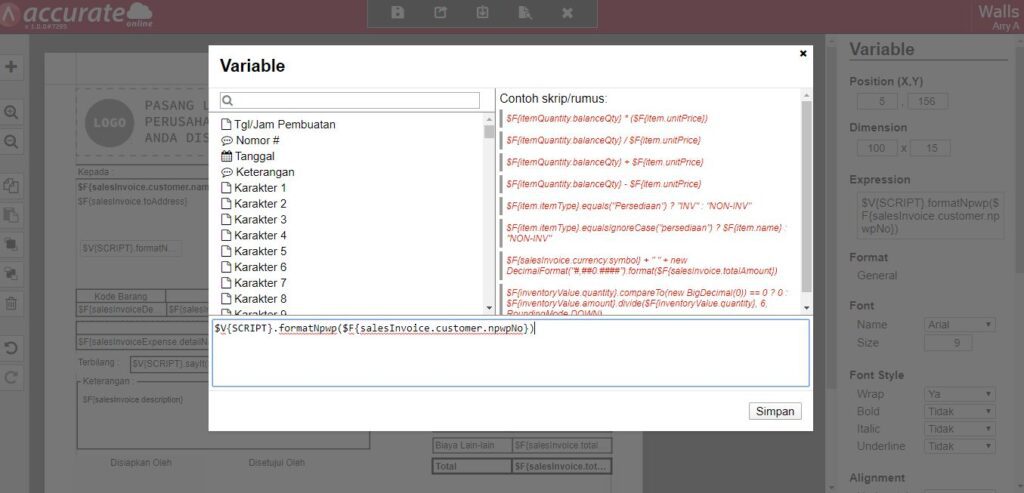Image resolution: width=1024 pixels, height=493 pixels.
Task: Click the bring to front icon
Action: (11, 244)
